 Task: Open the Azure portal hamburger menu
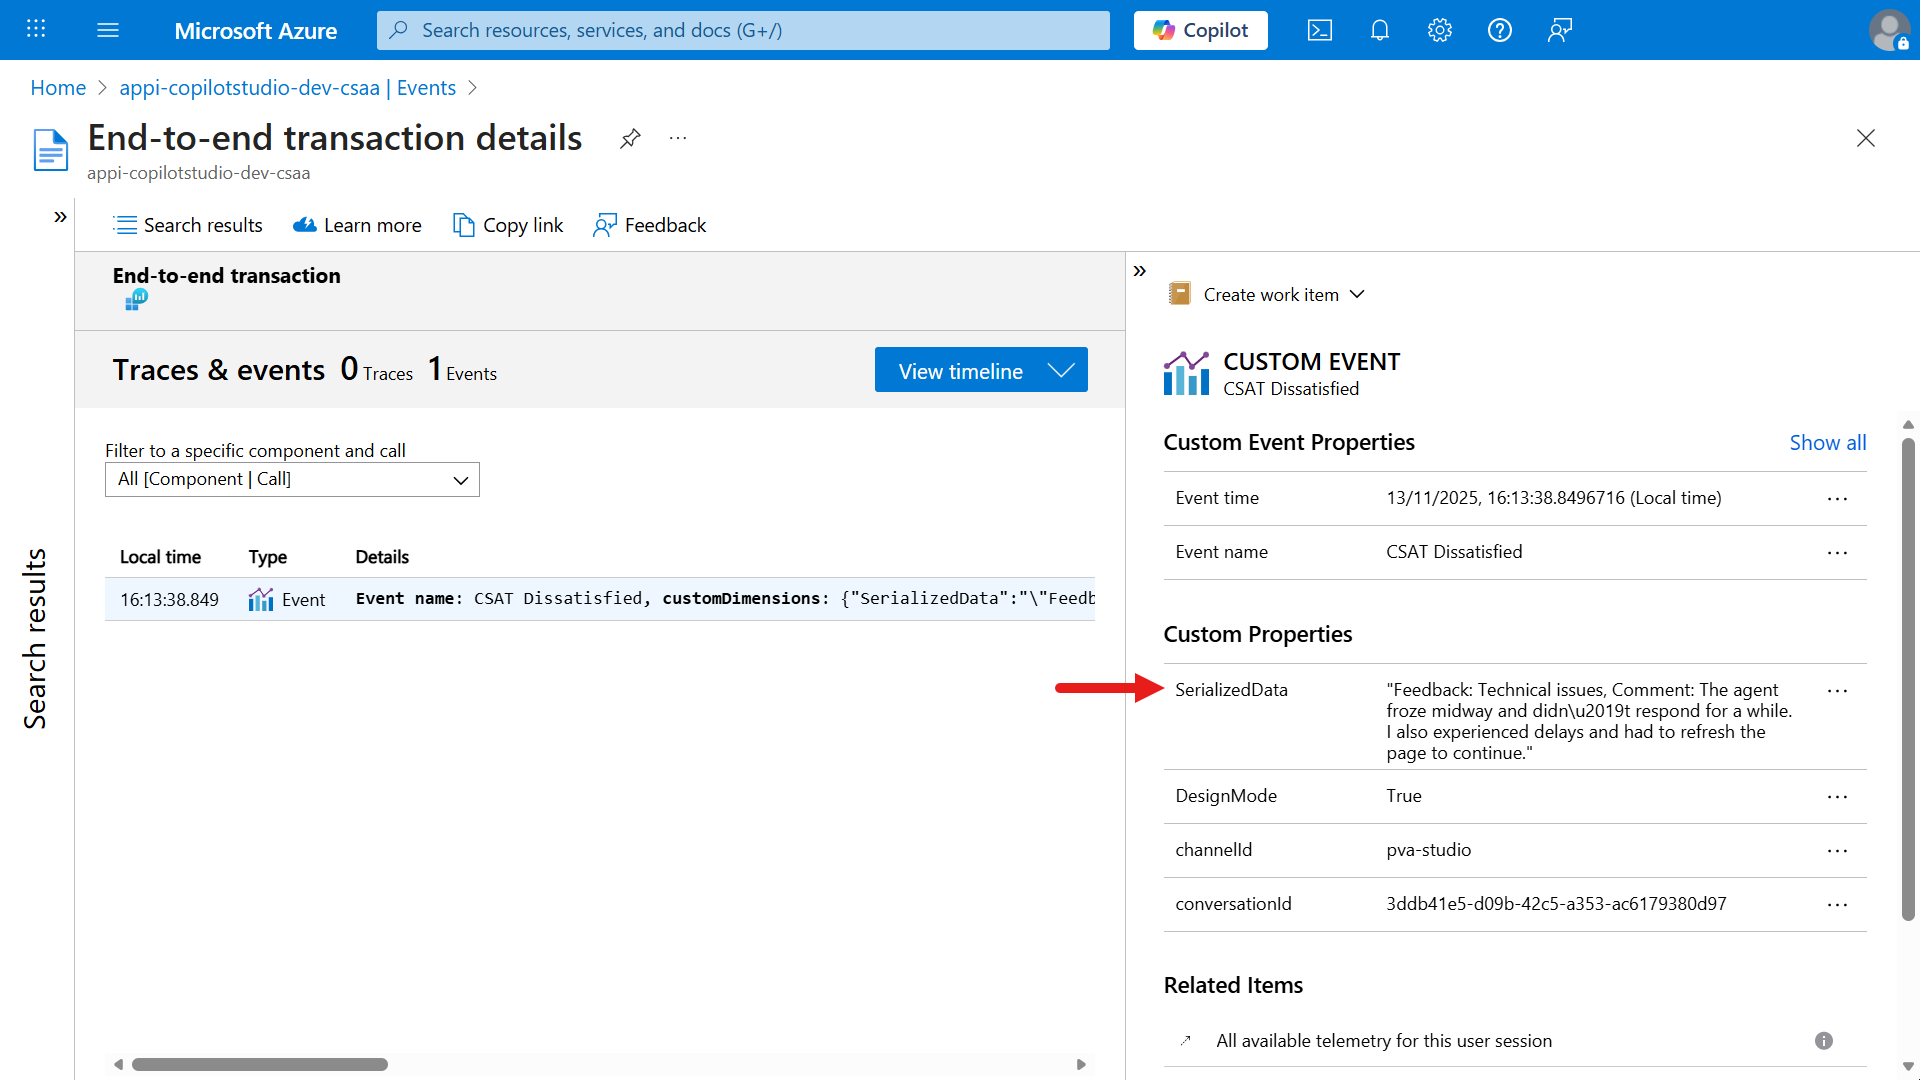tap(108, 30)
